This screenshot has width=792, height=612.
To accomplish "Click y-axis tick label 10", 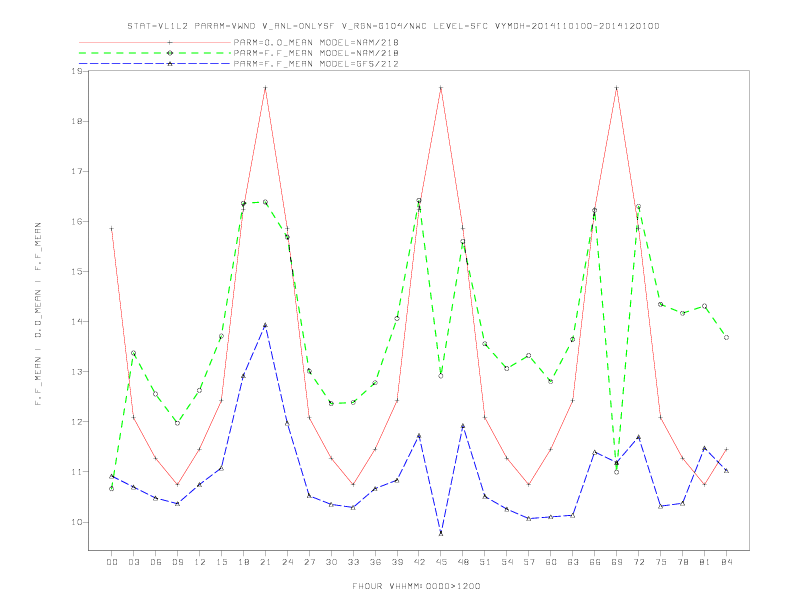I will 77,522.
